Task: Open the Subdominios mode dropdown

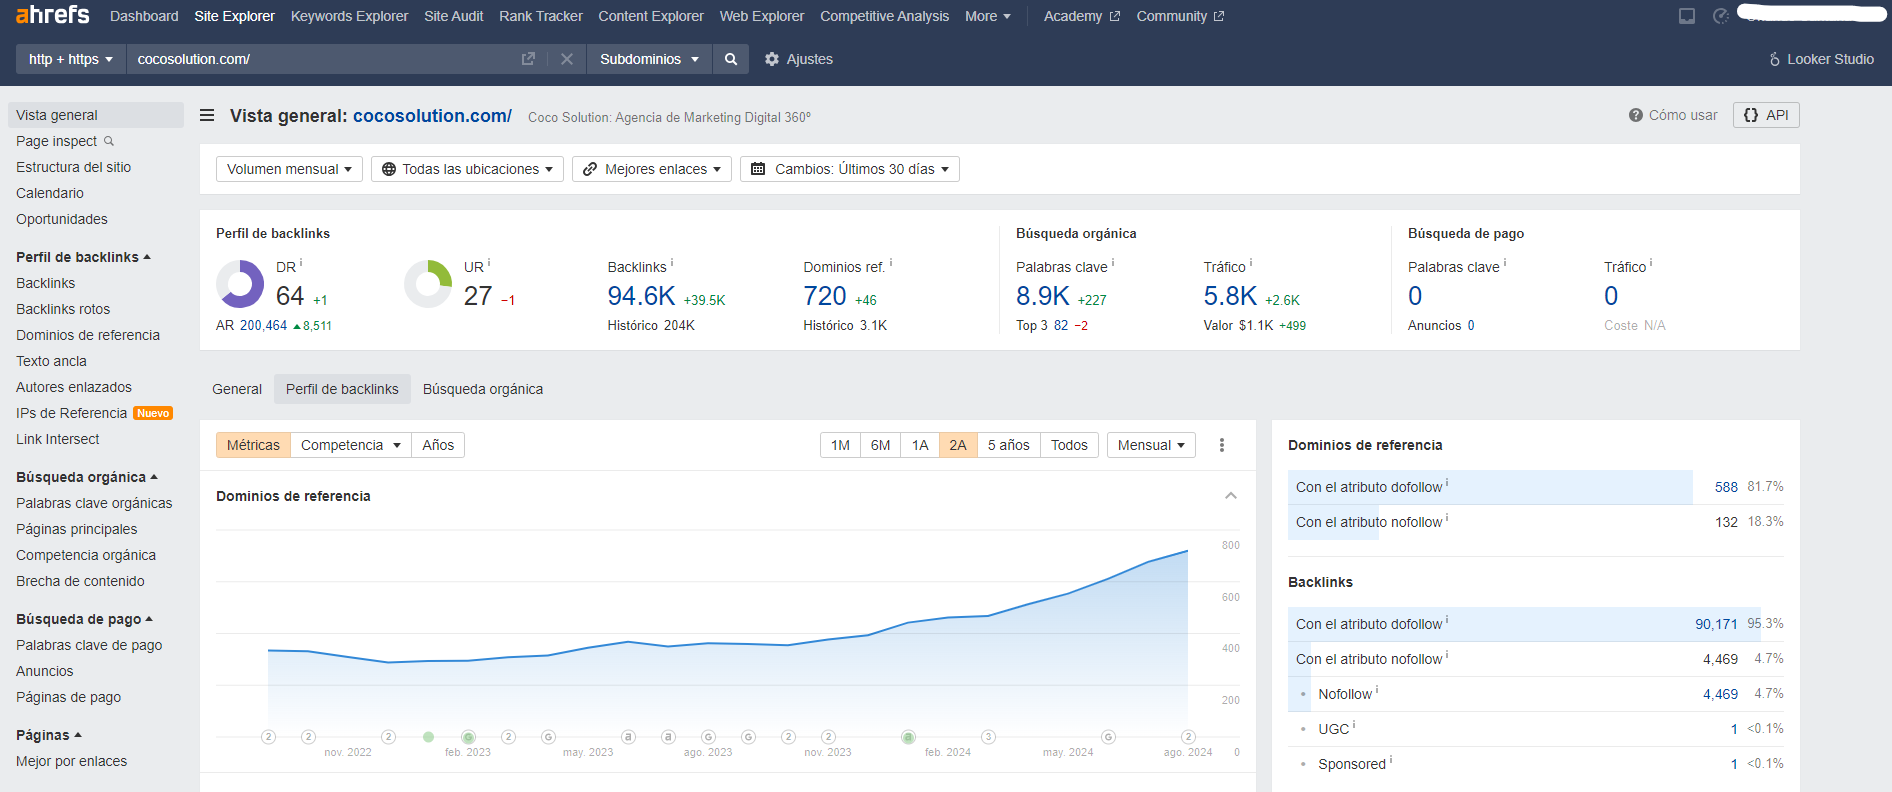Action: tap(649, 59)
